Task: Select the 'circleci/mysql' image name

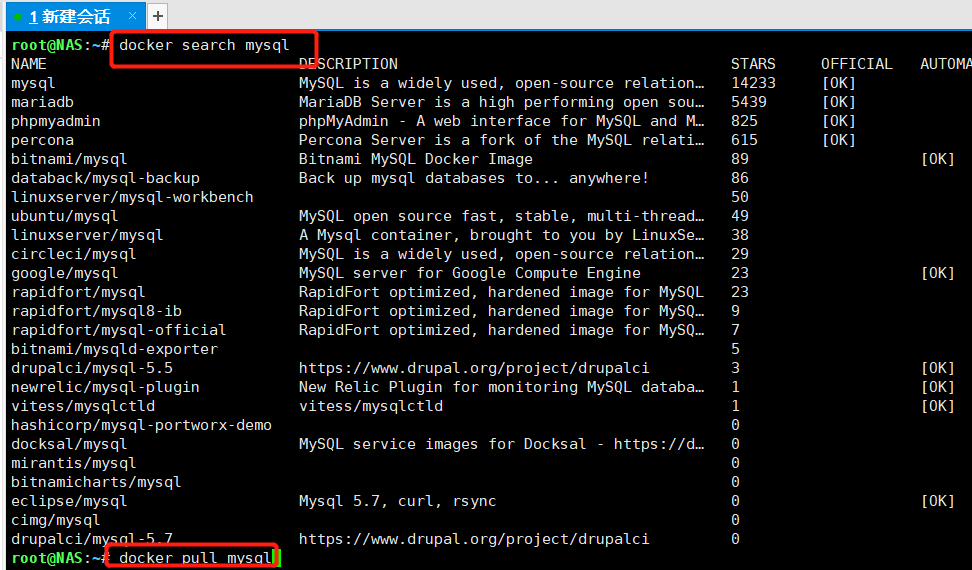Action: (73, 254)
